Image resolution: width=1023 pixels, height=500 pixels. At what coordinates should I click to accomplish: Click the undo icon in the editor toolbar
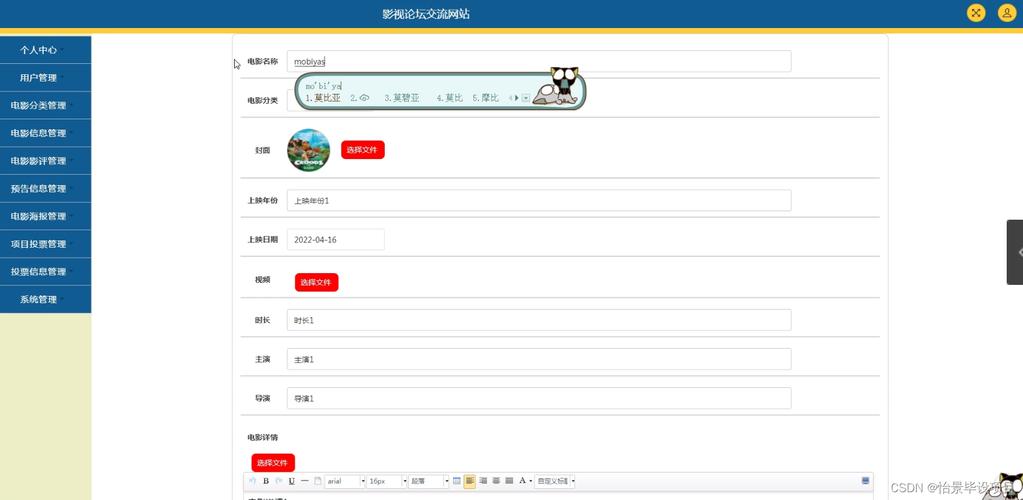coord(253,481)
